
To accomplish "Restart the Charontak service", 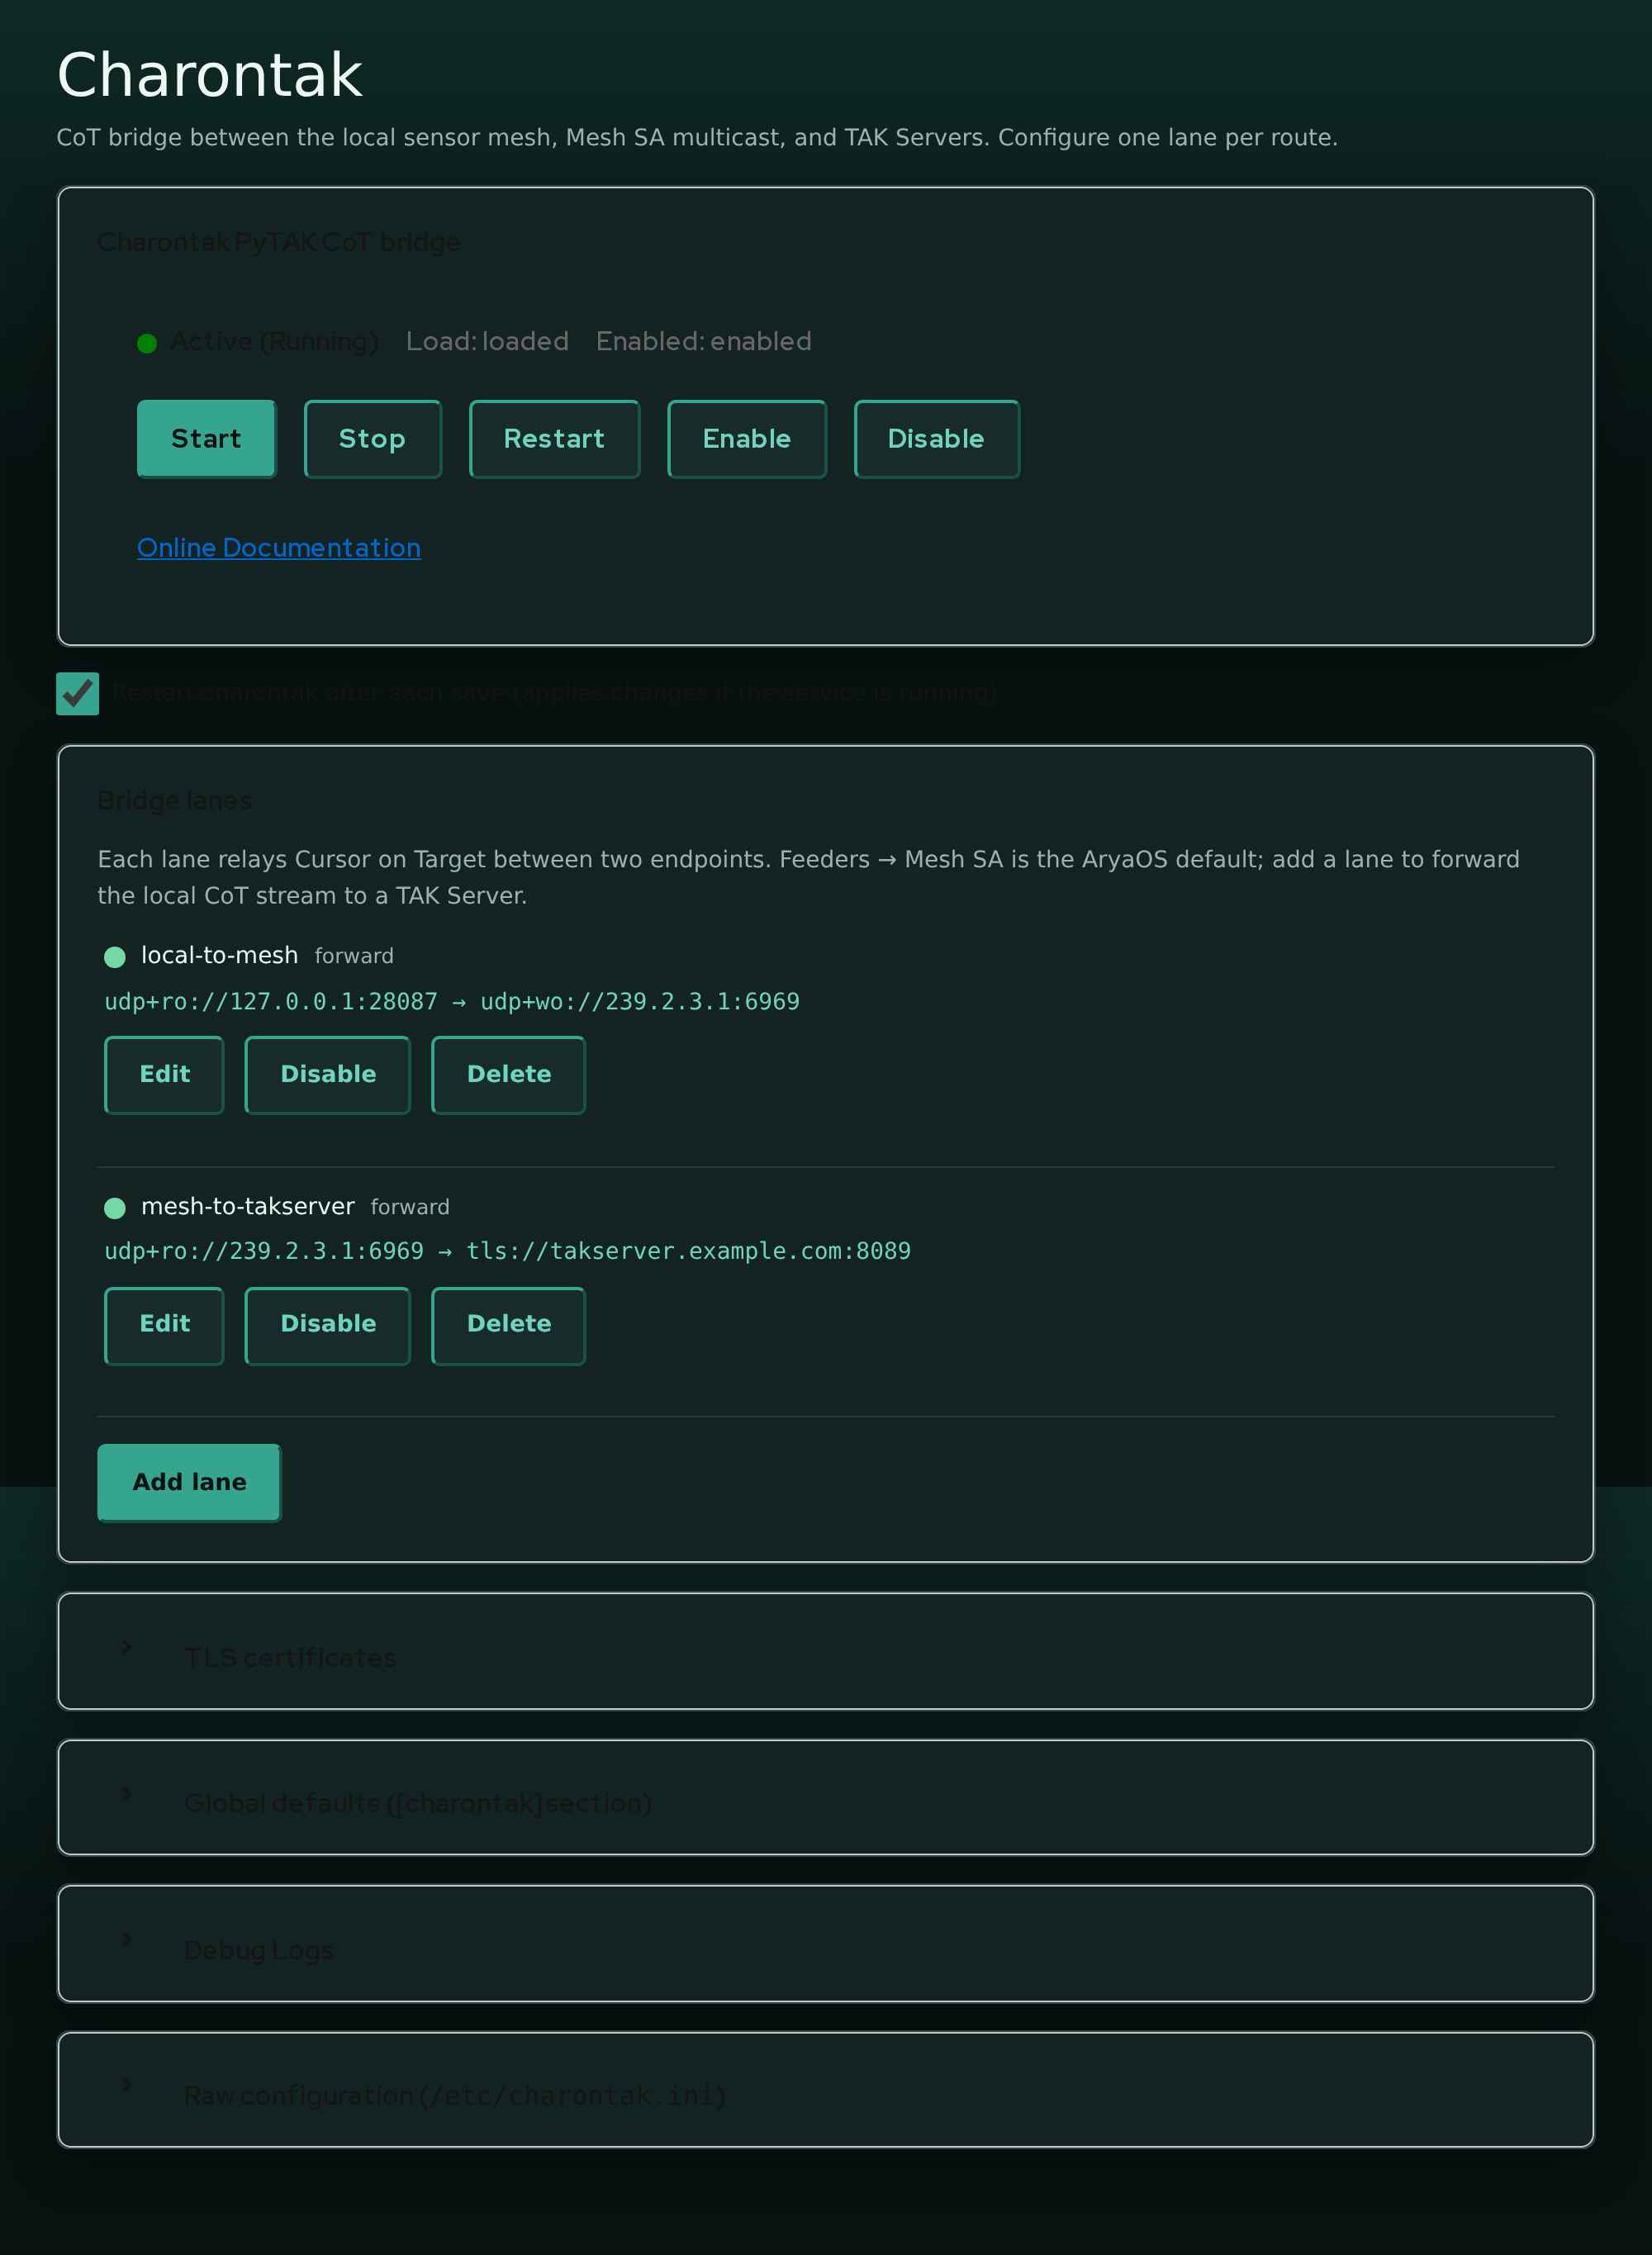I will [x=554, y=439].
